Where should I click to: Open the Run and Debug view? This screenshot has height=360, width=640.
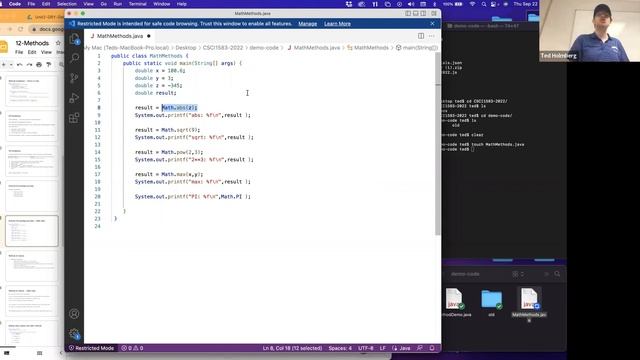74,98
